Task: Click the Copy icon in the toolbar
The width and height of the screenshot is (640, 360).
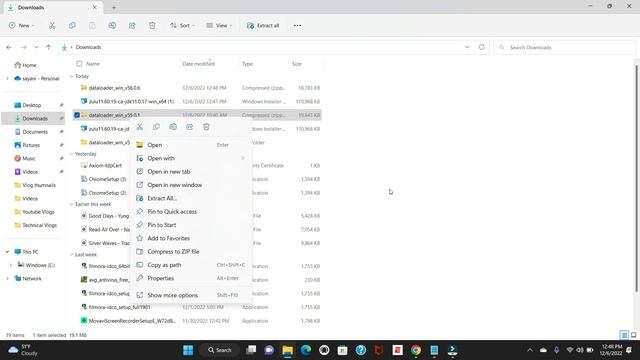Action: (x=72, y=25)
